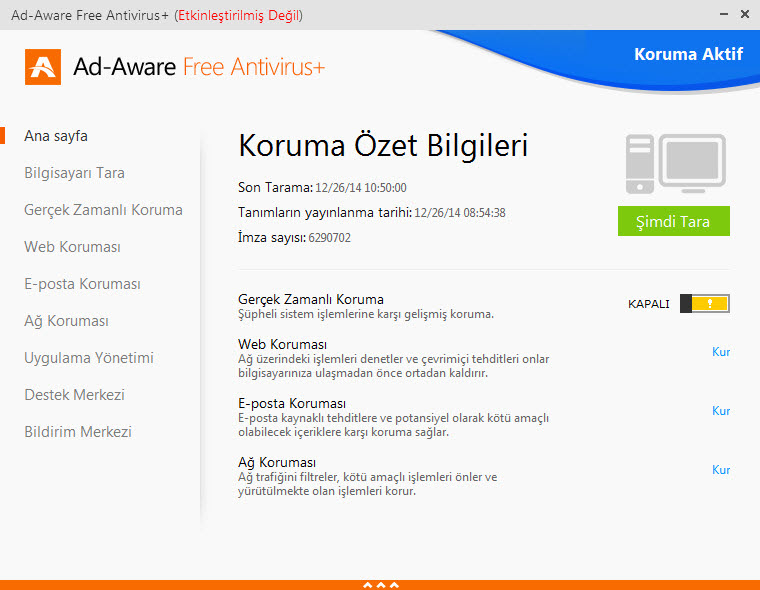Click Kur link for Web Koruması
The image size is (760, 590).
[x=721, y=352]
